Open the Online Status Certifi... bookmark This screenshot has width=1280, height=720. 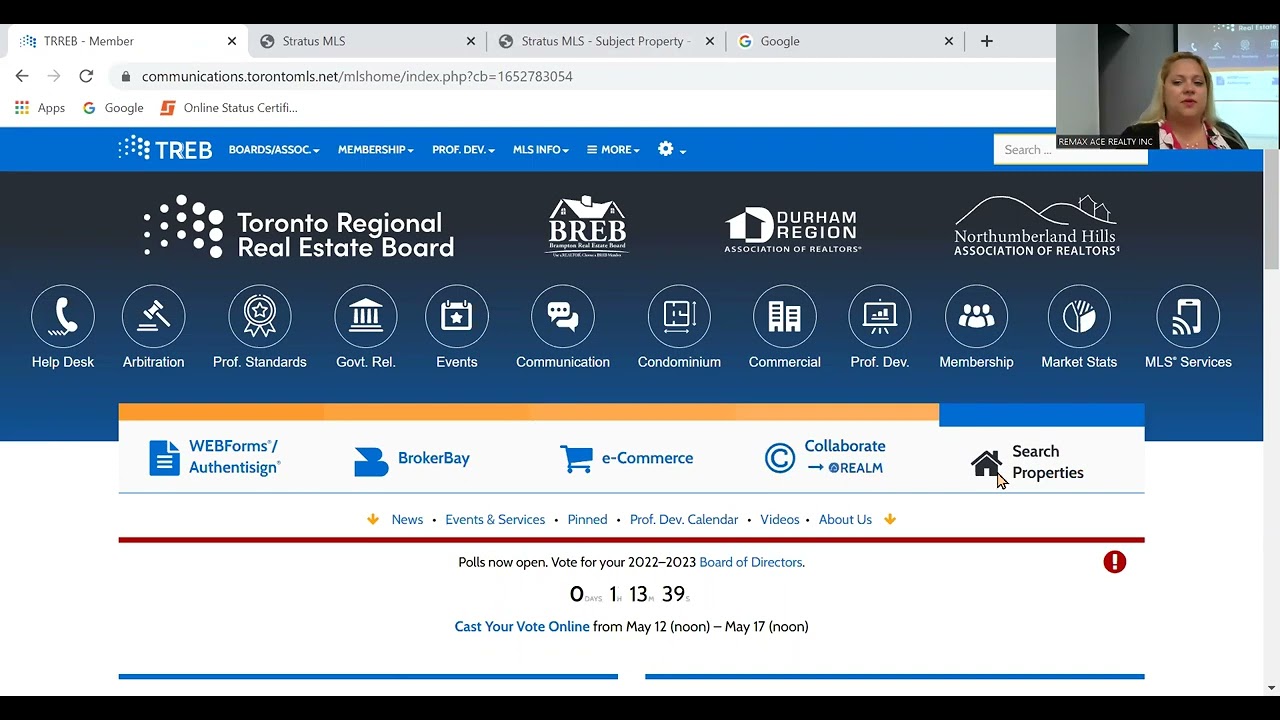coord(229,108)
